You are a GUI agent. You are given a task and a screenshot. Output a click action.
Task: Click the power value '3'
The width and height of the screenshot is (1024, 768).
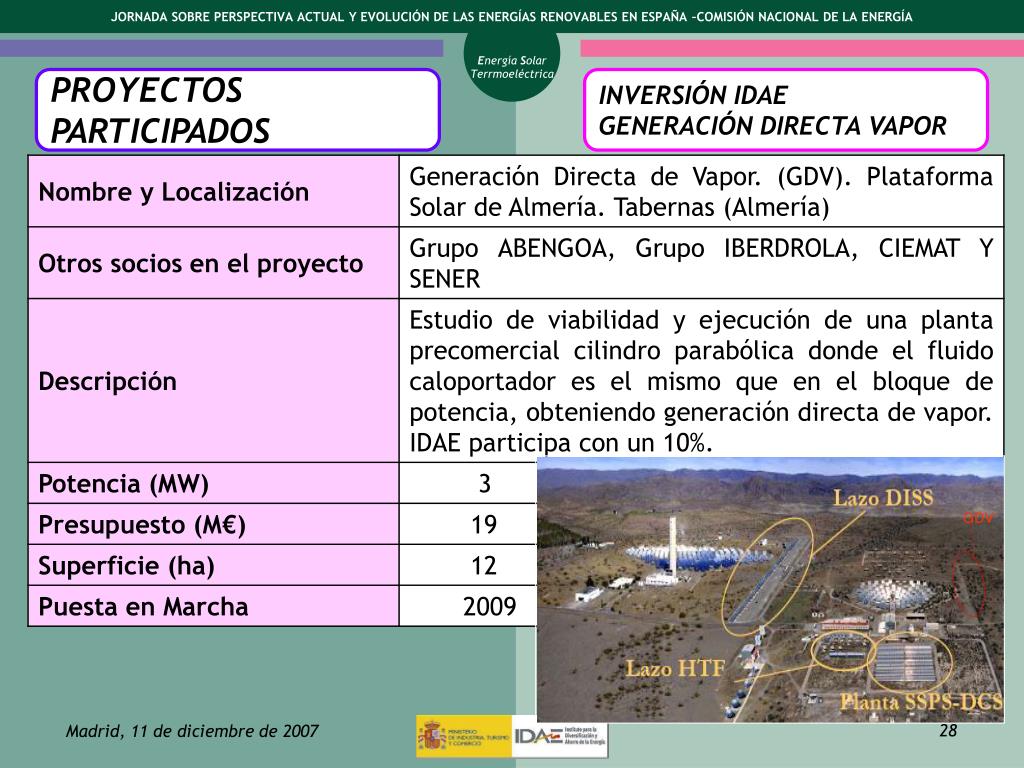coord(484,483)
